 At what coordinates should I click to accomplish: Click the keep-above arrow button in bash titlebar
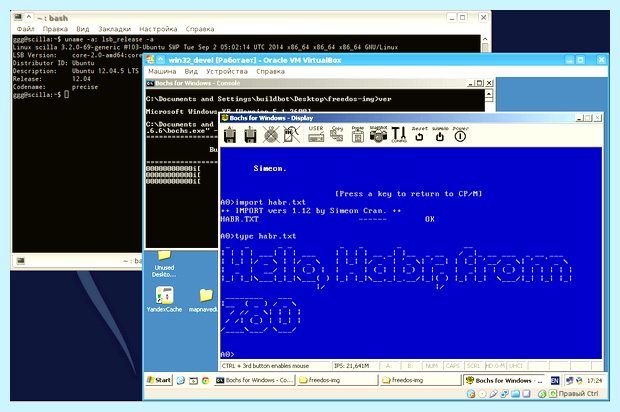[x=29, y=17]
